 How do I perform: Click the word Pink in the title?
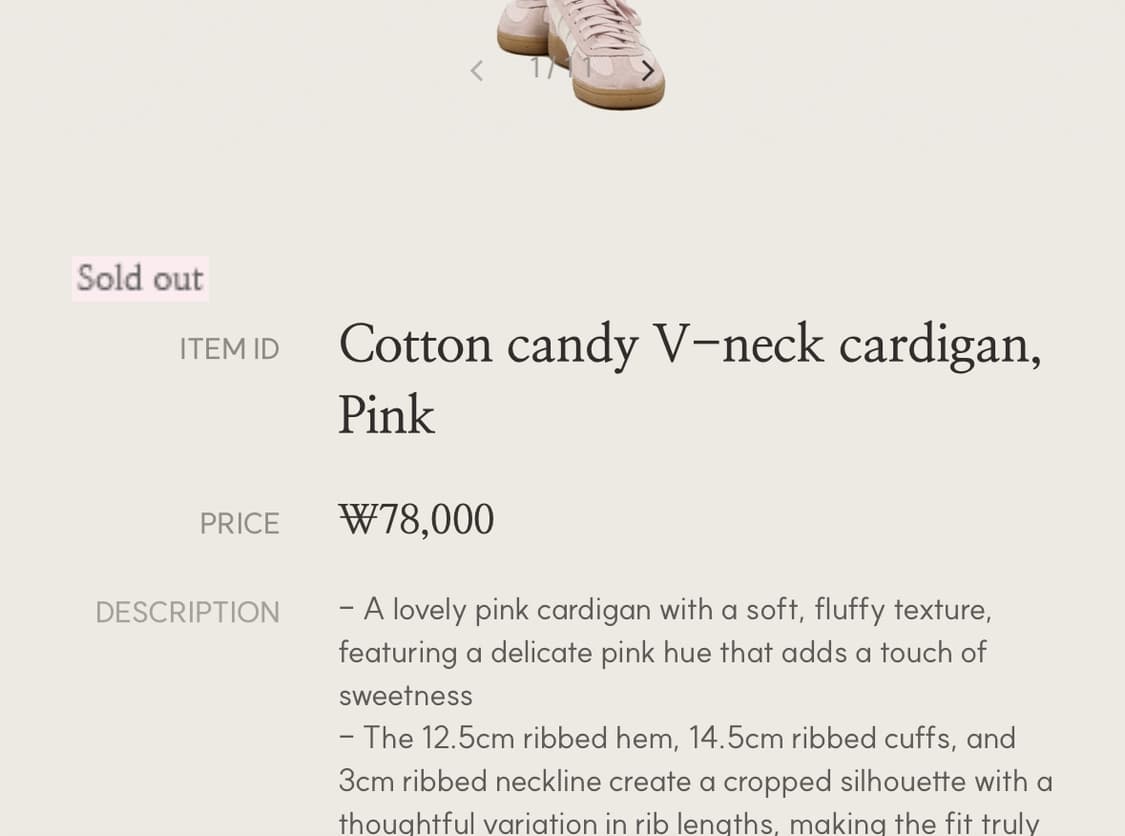386,416
